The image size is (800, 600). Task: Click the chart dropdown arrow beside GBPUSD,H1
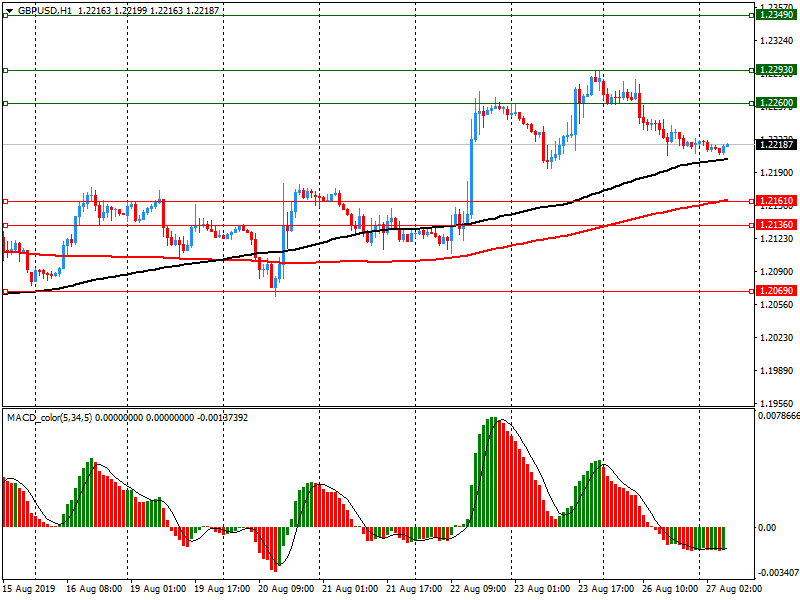coord(9,11)
